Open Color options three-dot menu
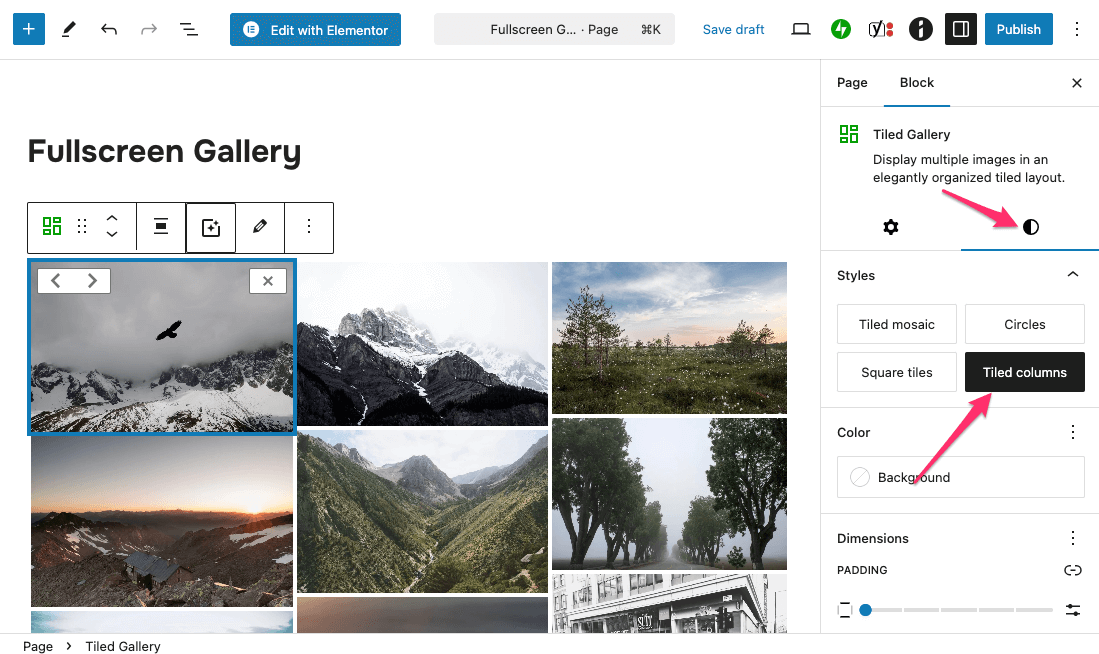1099x654 pixels. (x=1073, y=432)
